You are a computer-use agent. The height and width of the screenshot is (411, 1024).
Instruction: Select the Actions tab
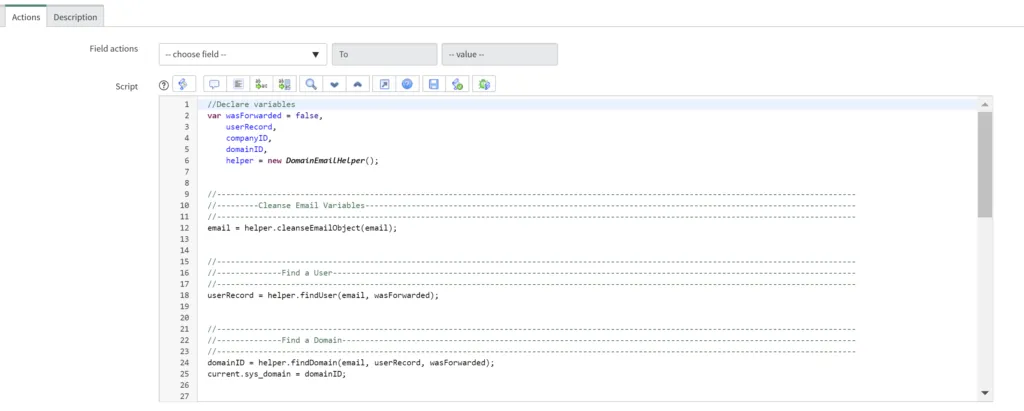[25, 17]
